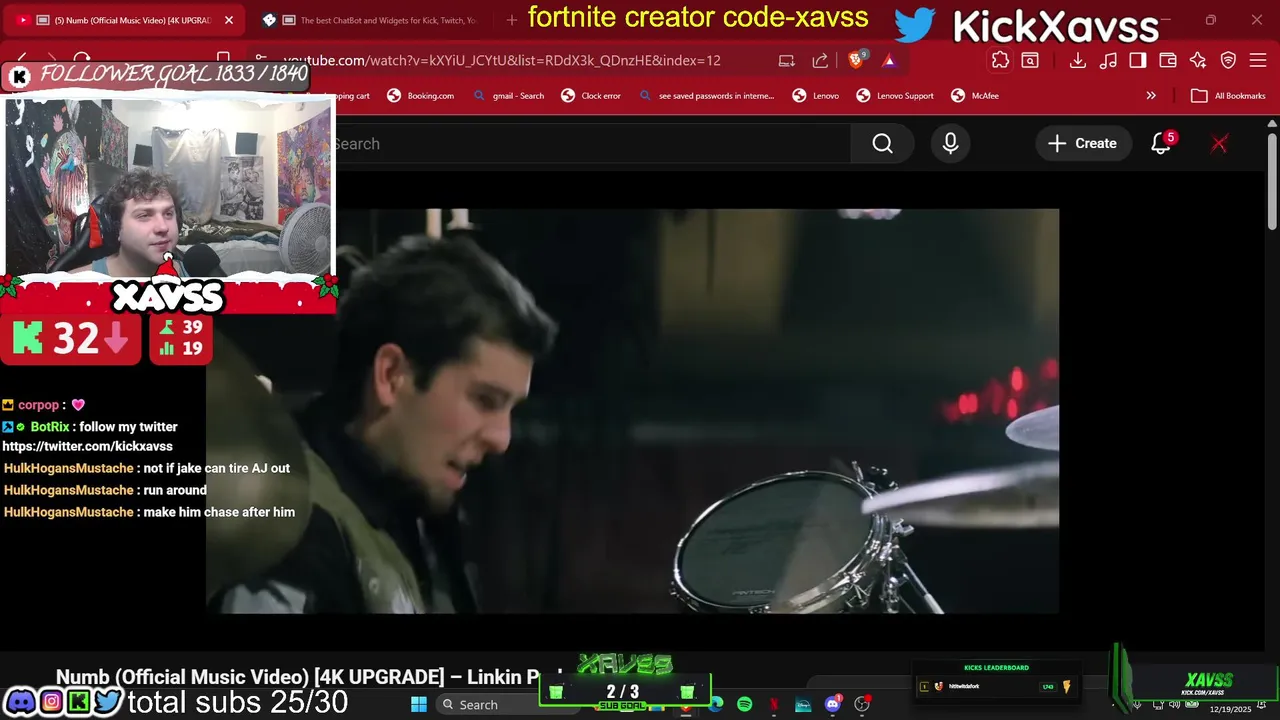Open Downloads icon in Brave toolbar
The image size is (1280, 720).
[x=1077, y=60]
